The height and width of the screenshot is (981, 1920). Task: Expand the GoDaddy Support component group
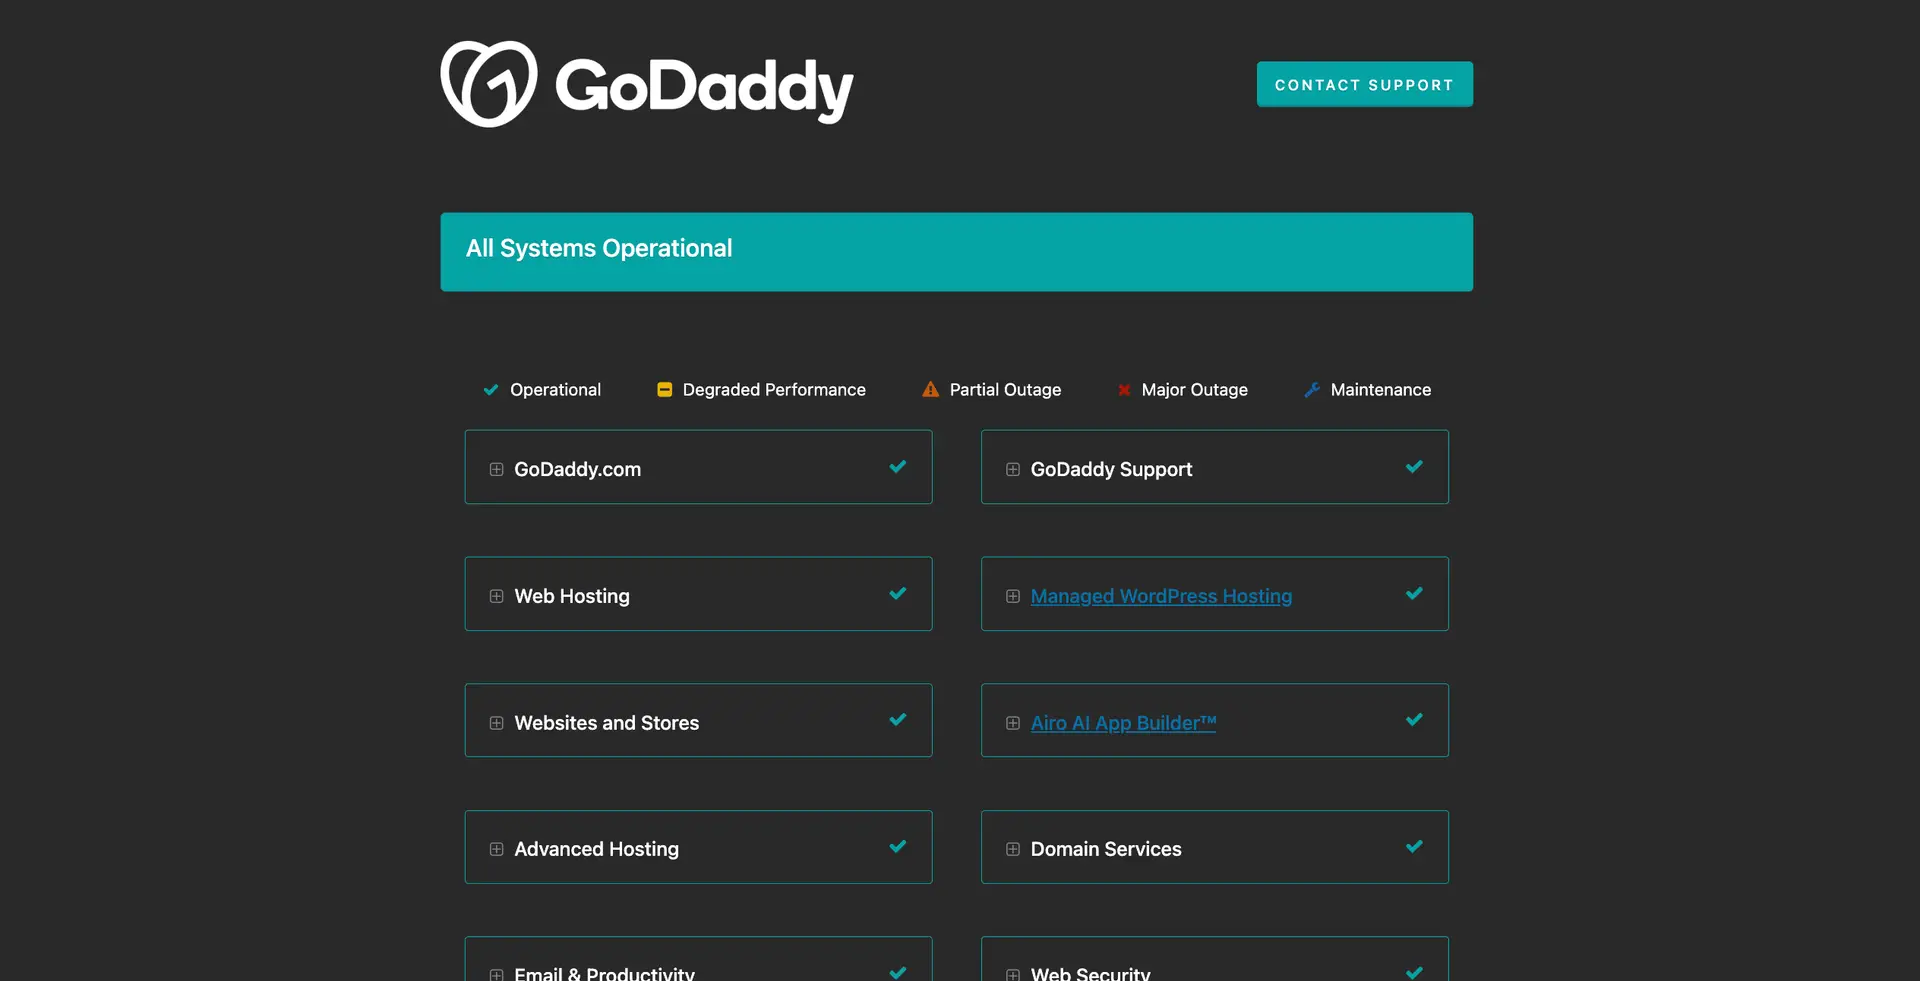1013,469
